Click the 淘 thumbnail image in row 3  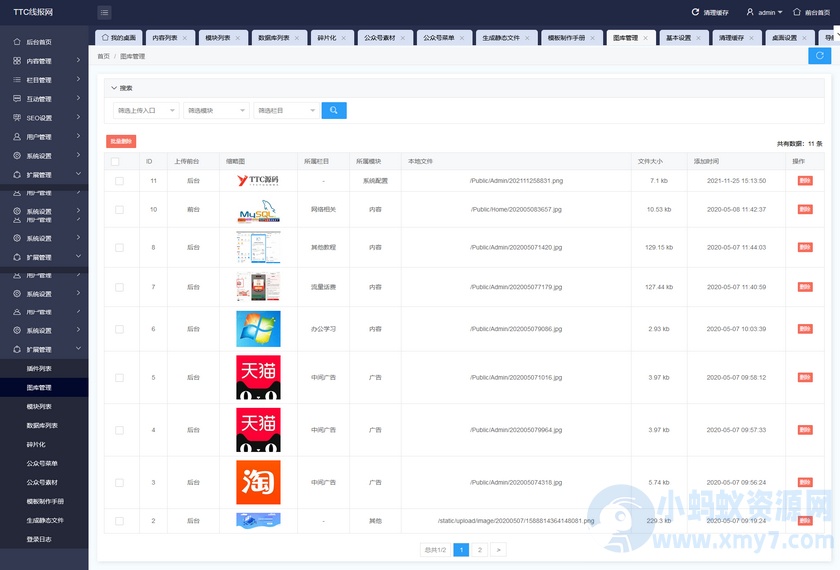(x=258, y=482)
